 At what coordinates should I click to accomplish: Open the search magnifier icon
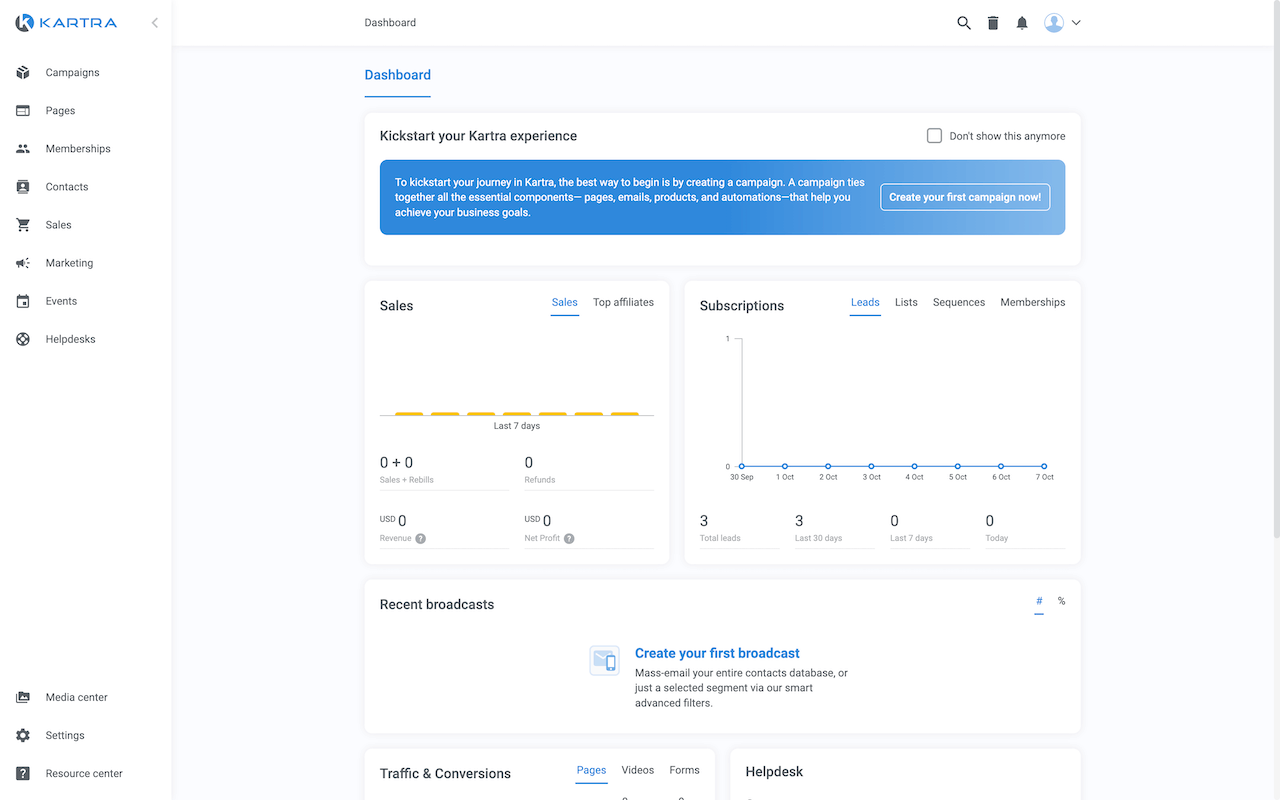click(963, 22)
